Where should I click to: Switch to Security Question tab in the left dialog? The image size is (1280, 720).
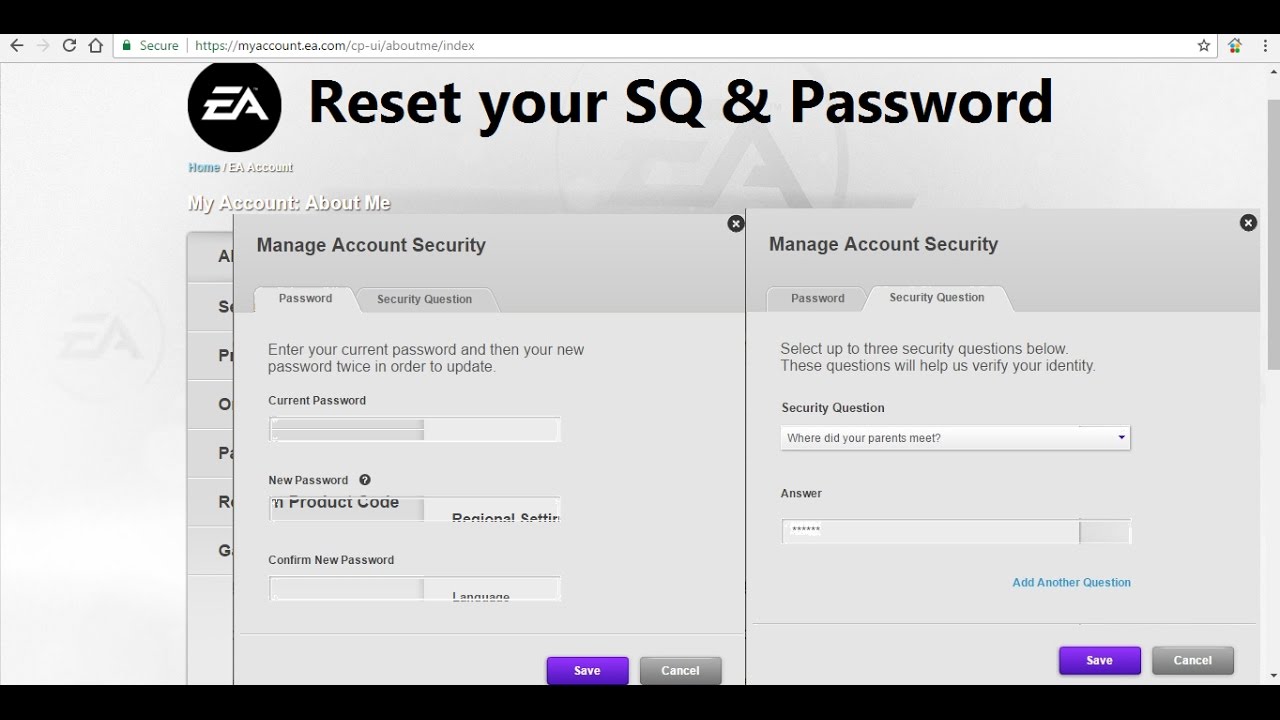(424, 299)
